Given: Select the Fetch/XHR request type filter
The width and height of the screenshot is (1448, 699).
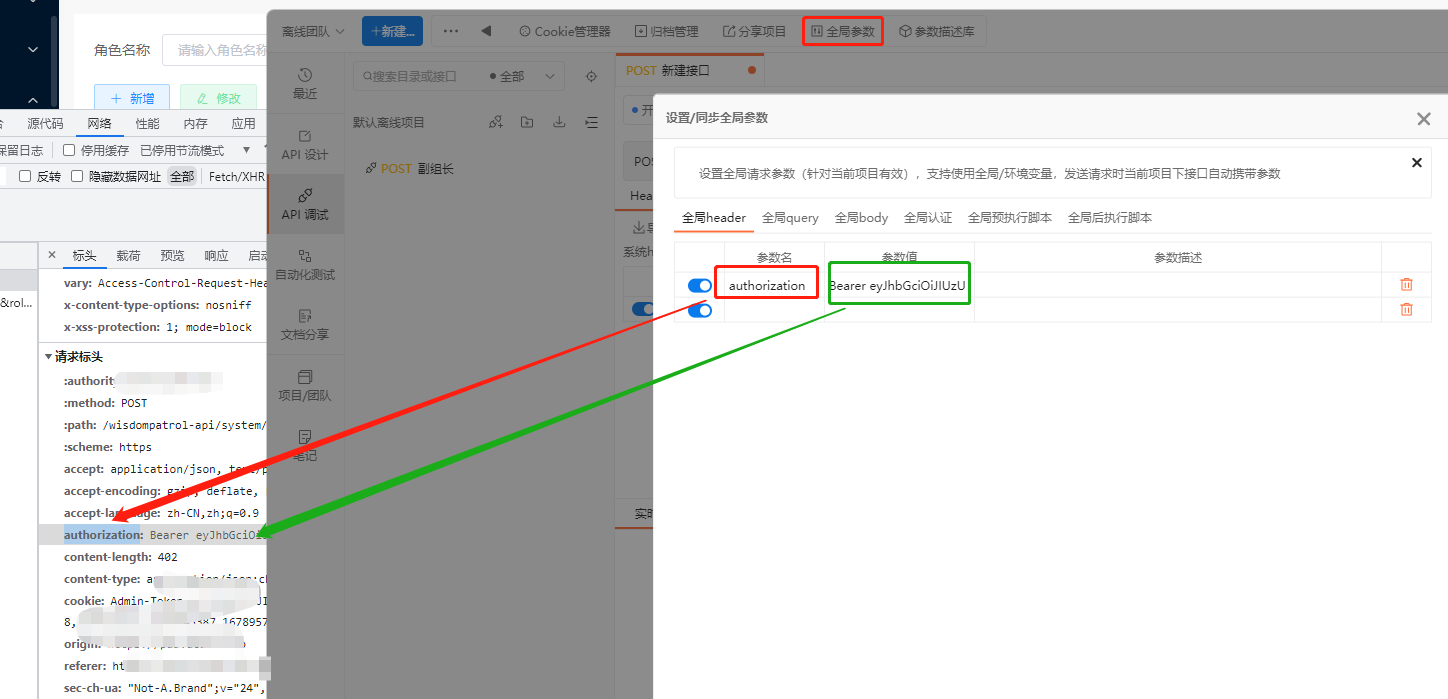Looking at the screenshot, I should [237, 176].
